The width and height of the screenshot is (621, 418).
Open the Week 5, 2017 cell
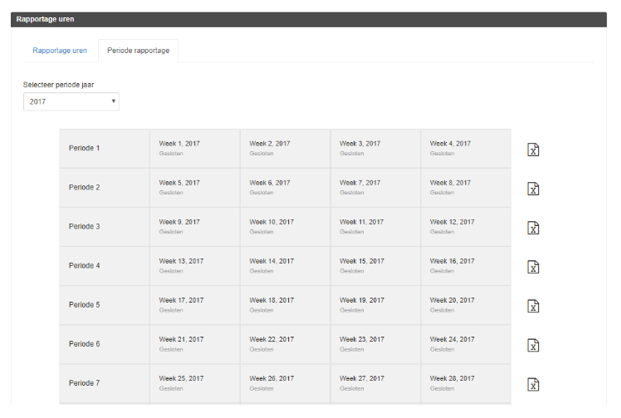(195, 188)
